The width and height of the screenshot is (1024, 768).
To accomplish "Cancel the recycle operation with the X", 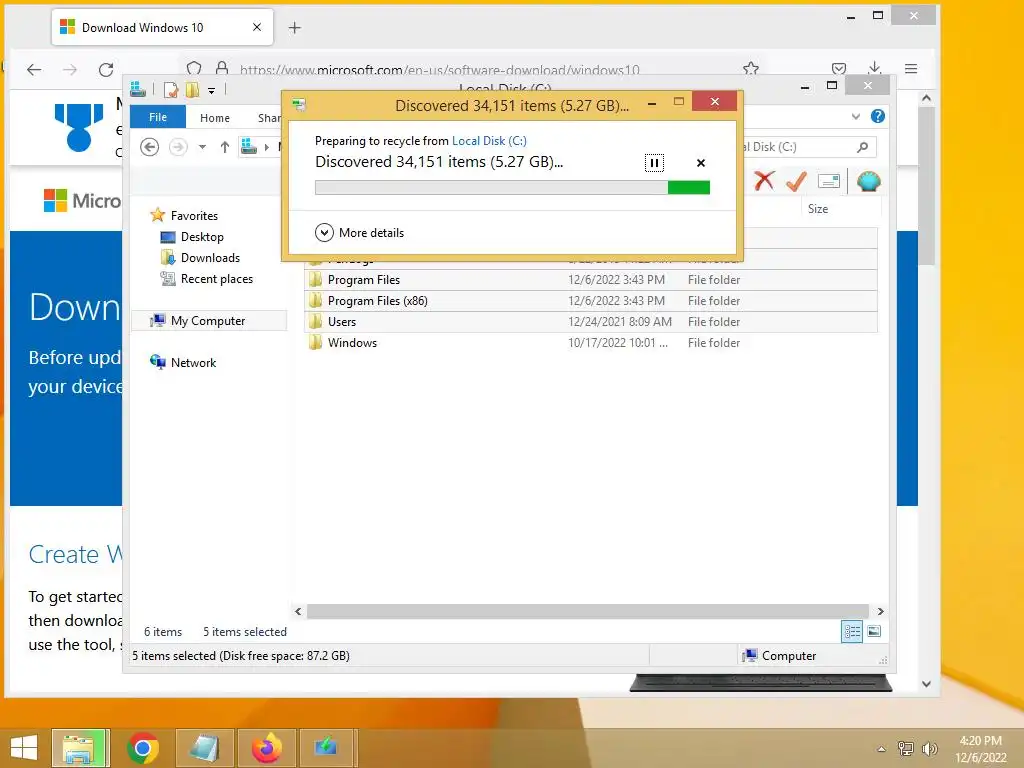I will coord(701,163).
